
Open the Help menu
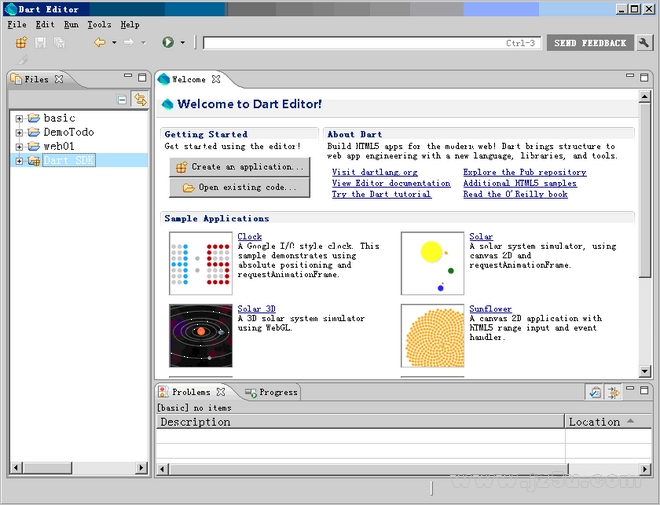tap(130, 24)
